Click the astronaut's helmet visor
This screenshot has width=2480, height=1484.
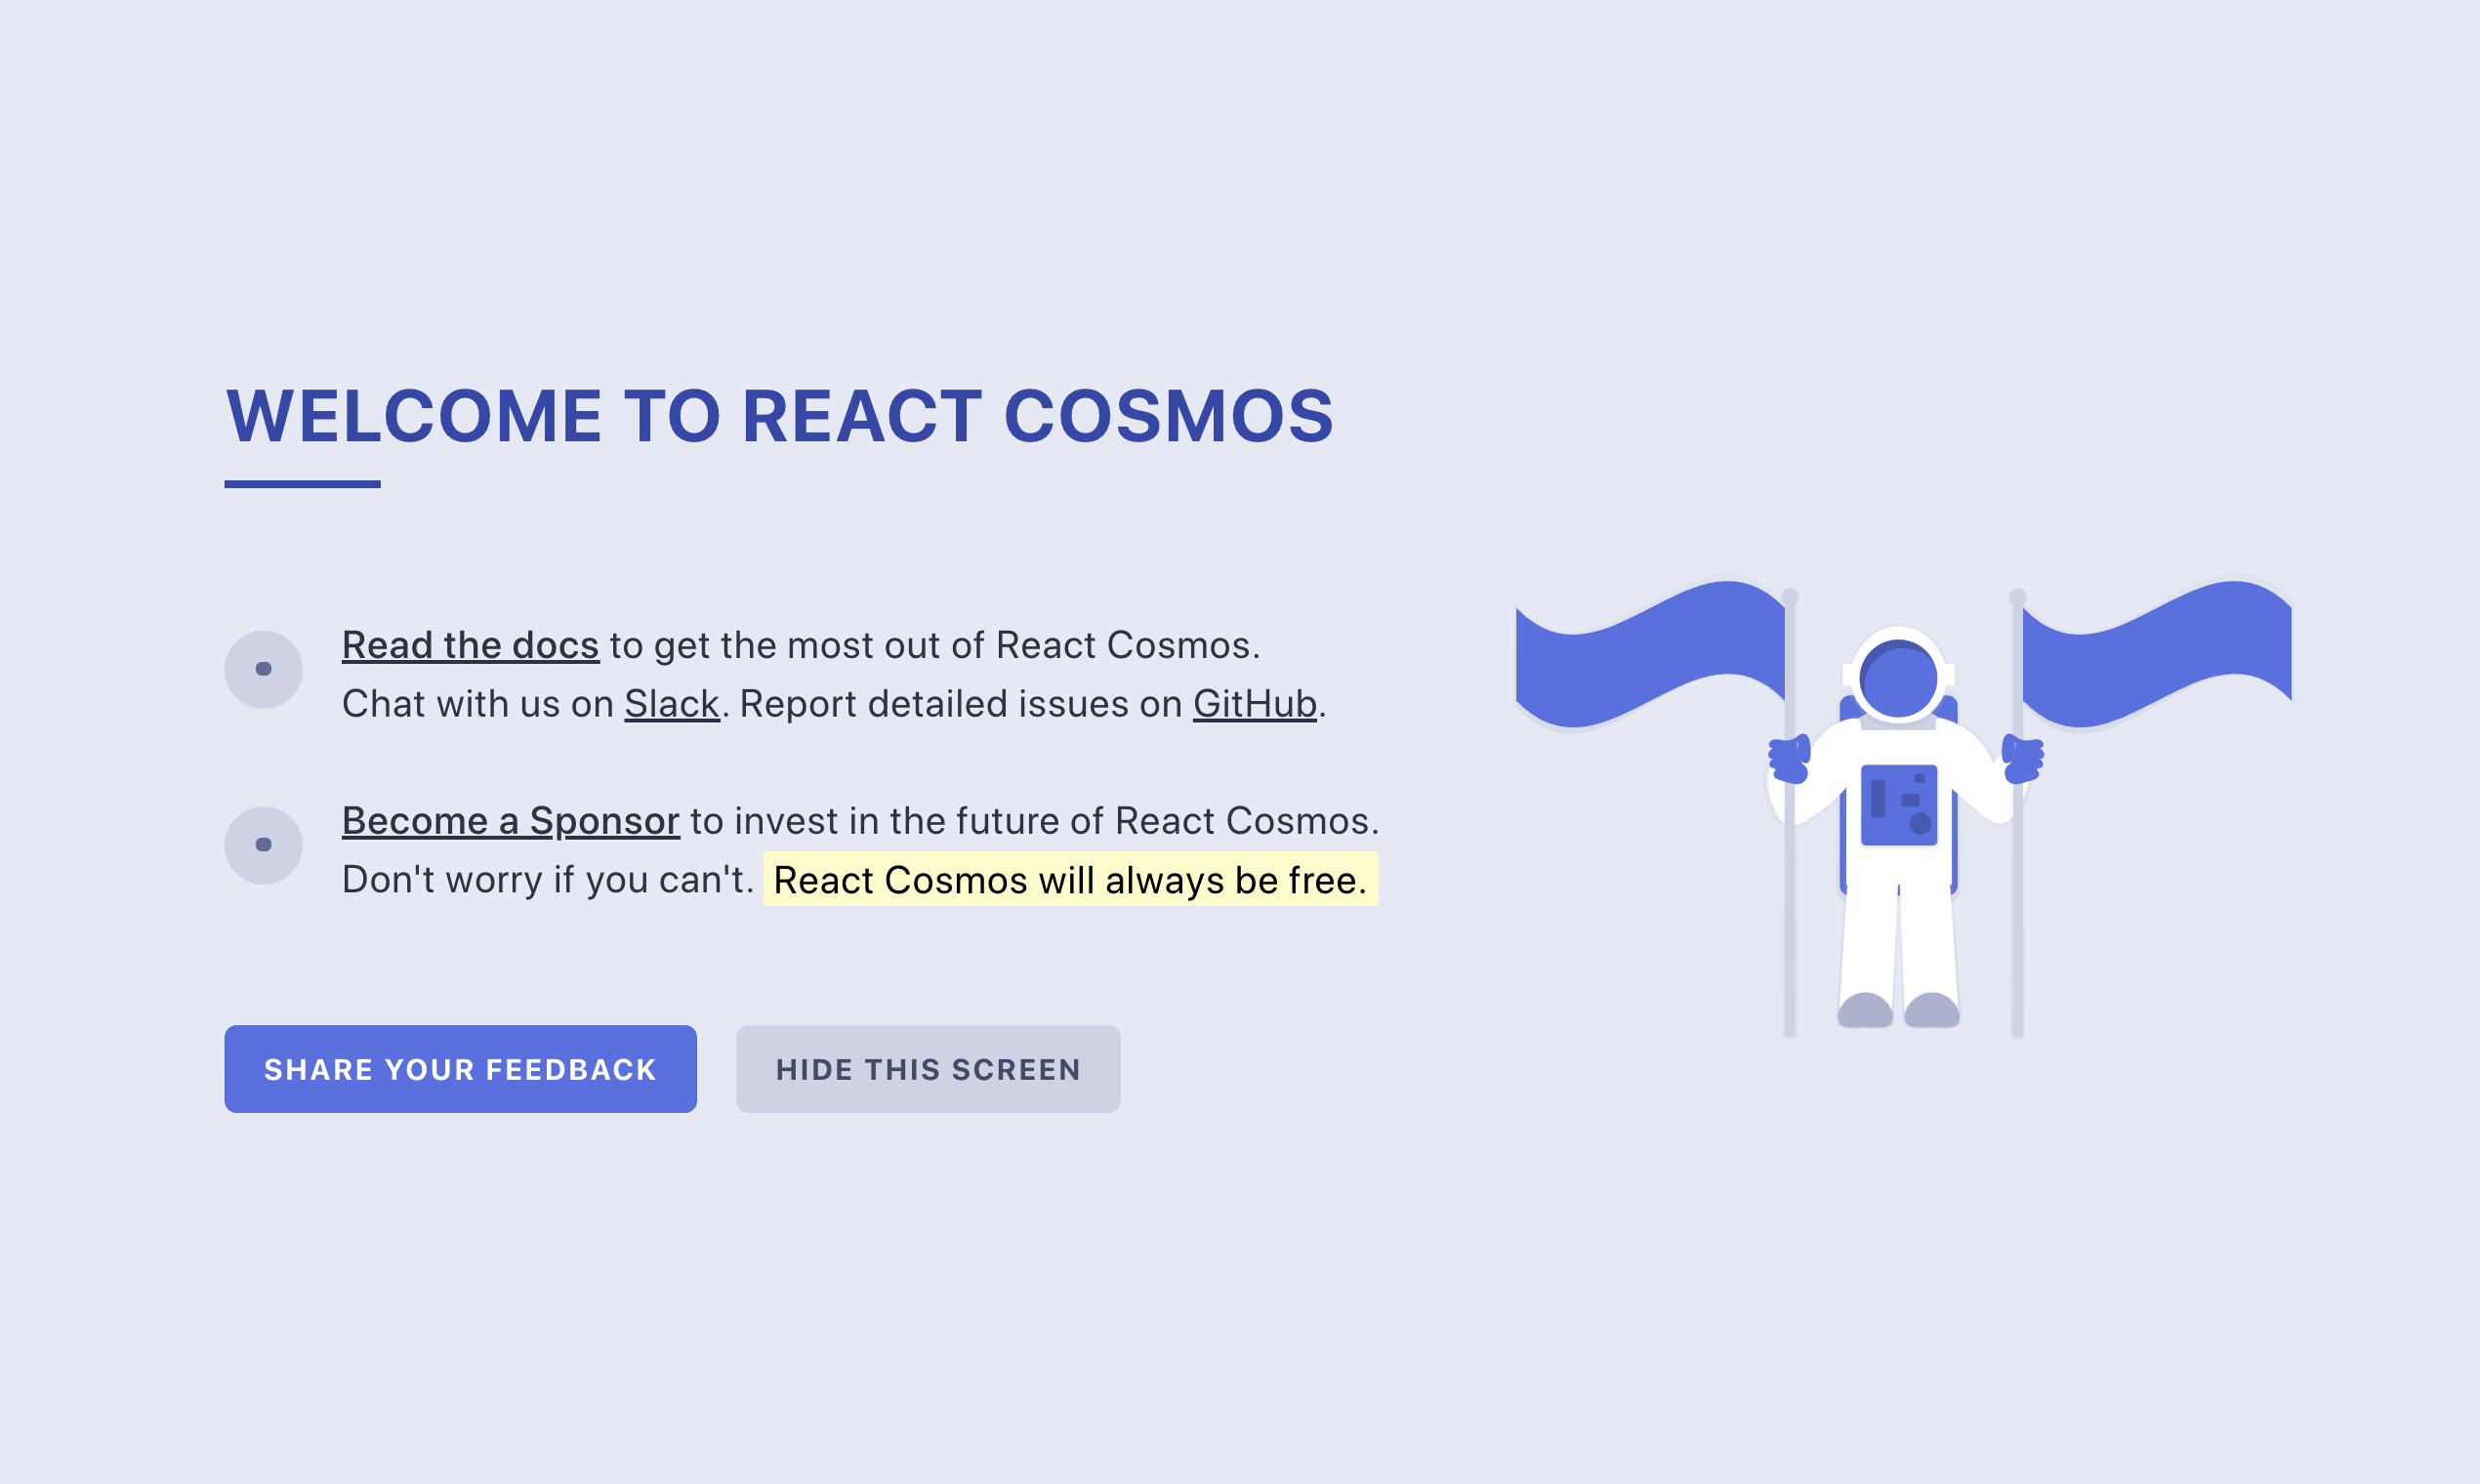click(x=1898, y=680)
